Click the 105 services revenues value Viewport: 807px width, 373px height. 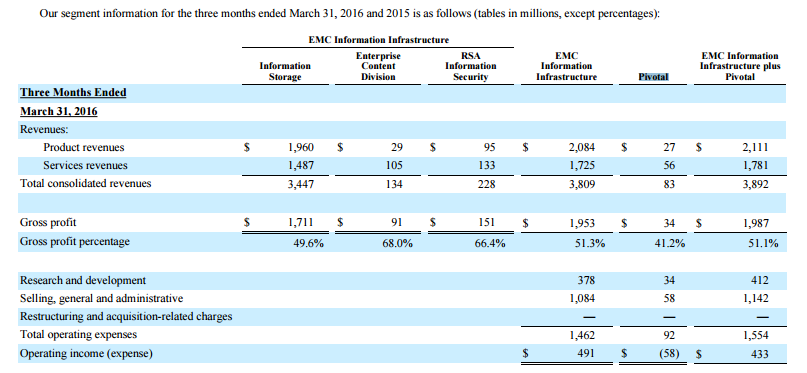pos(394,166)
